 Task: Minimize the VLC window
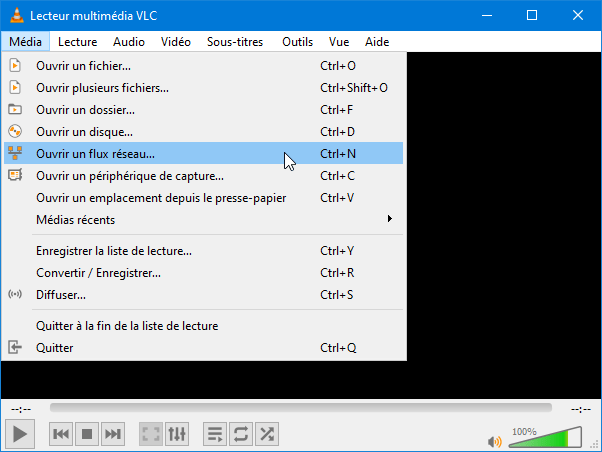(x=487, y=15)
